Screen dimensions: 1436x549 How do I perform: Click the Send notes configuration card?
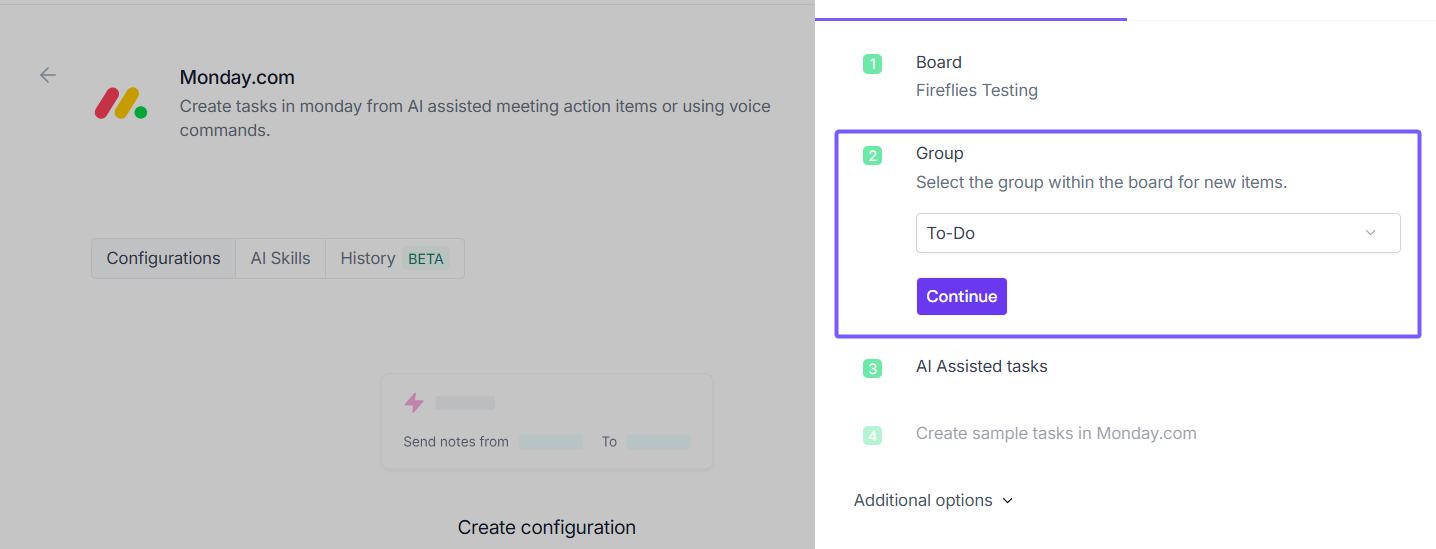click(546, 422)
